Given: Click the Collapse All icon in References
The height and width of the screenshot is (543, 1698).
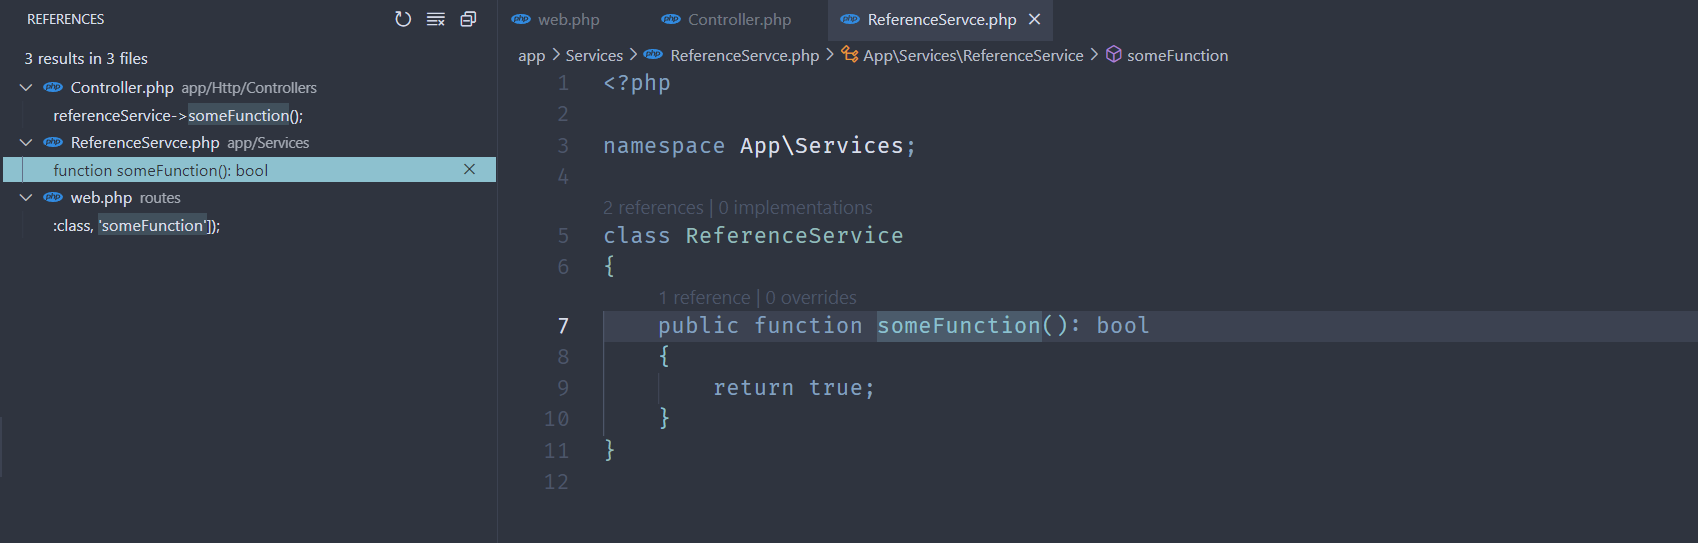Looking at the screenshot, I should click(468, 19).
